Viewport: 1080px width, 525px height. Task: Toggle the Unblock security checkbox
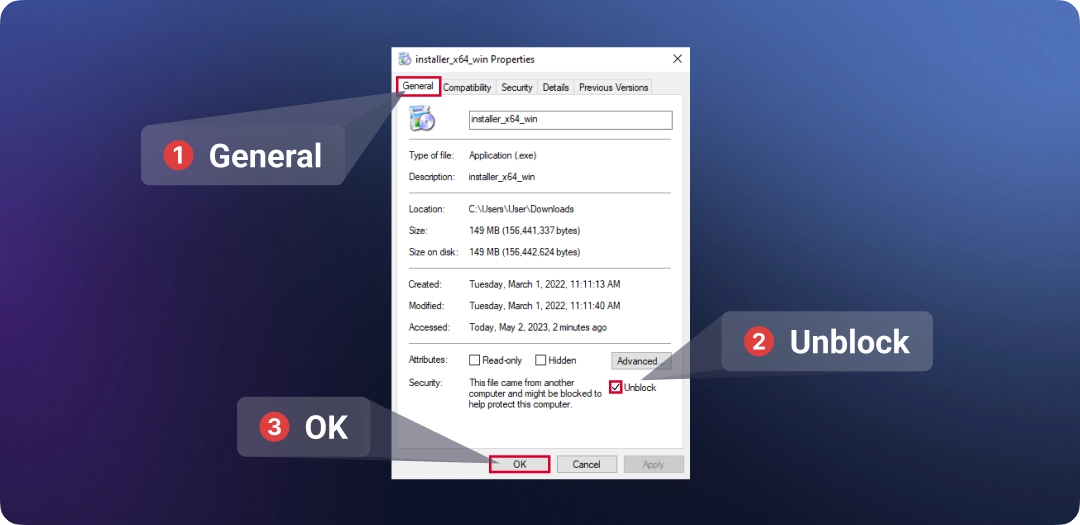[x=616, y=387]
